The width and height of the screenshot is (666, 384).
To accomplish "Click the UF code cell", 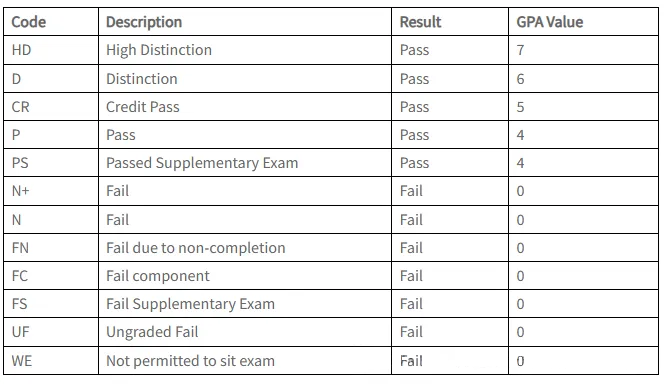I will pos(51,332).
